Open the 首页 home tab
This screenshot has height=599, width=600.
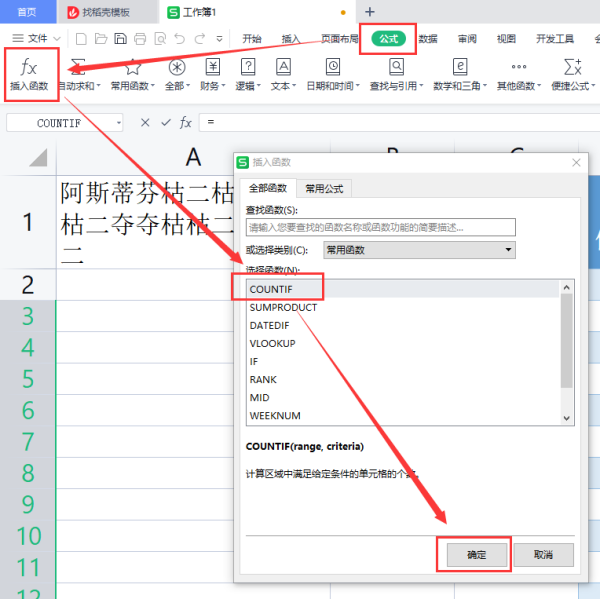coord(28,12)
